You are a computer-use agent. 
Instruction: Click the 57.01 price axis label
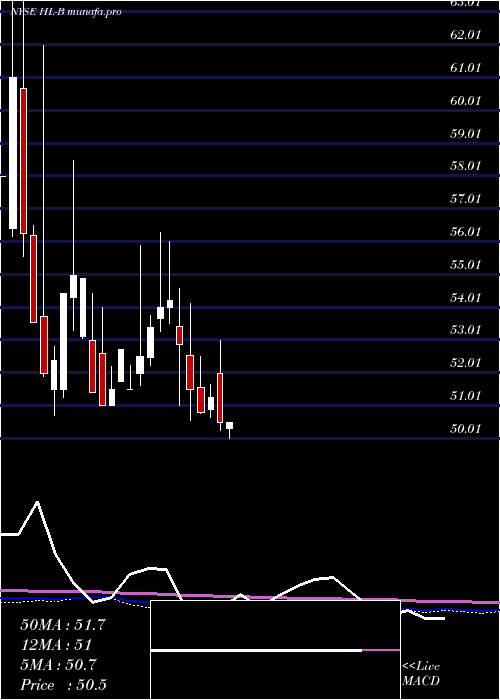(x=466, y=199)
